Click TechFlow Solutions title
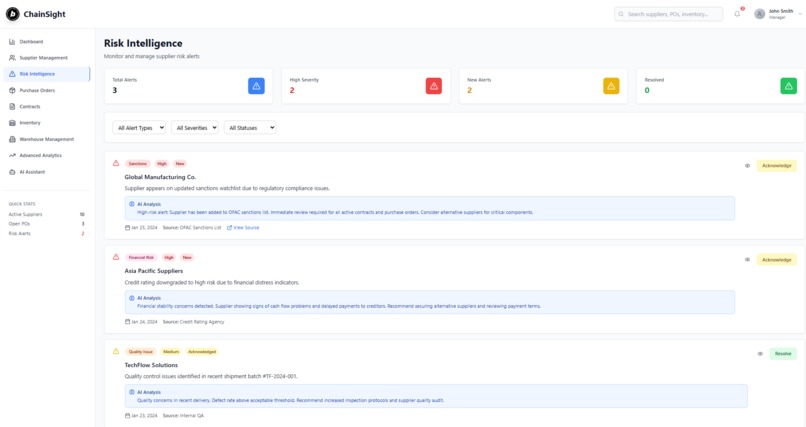Image resolution: width=806 pixels, height=427 pixels. [x=151, y=365]
